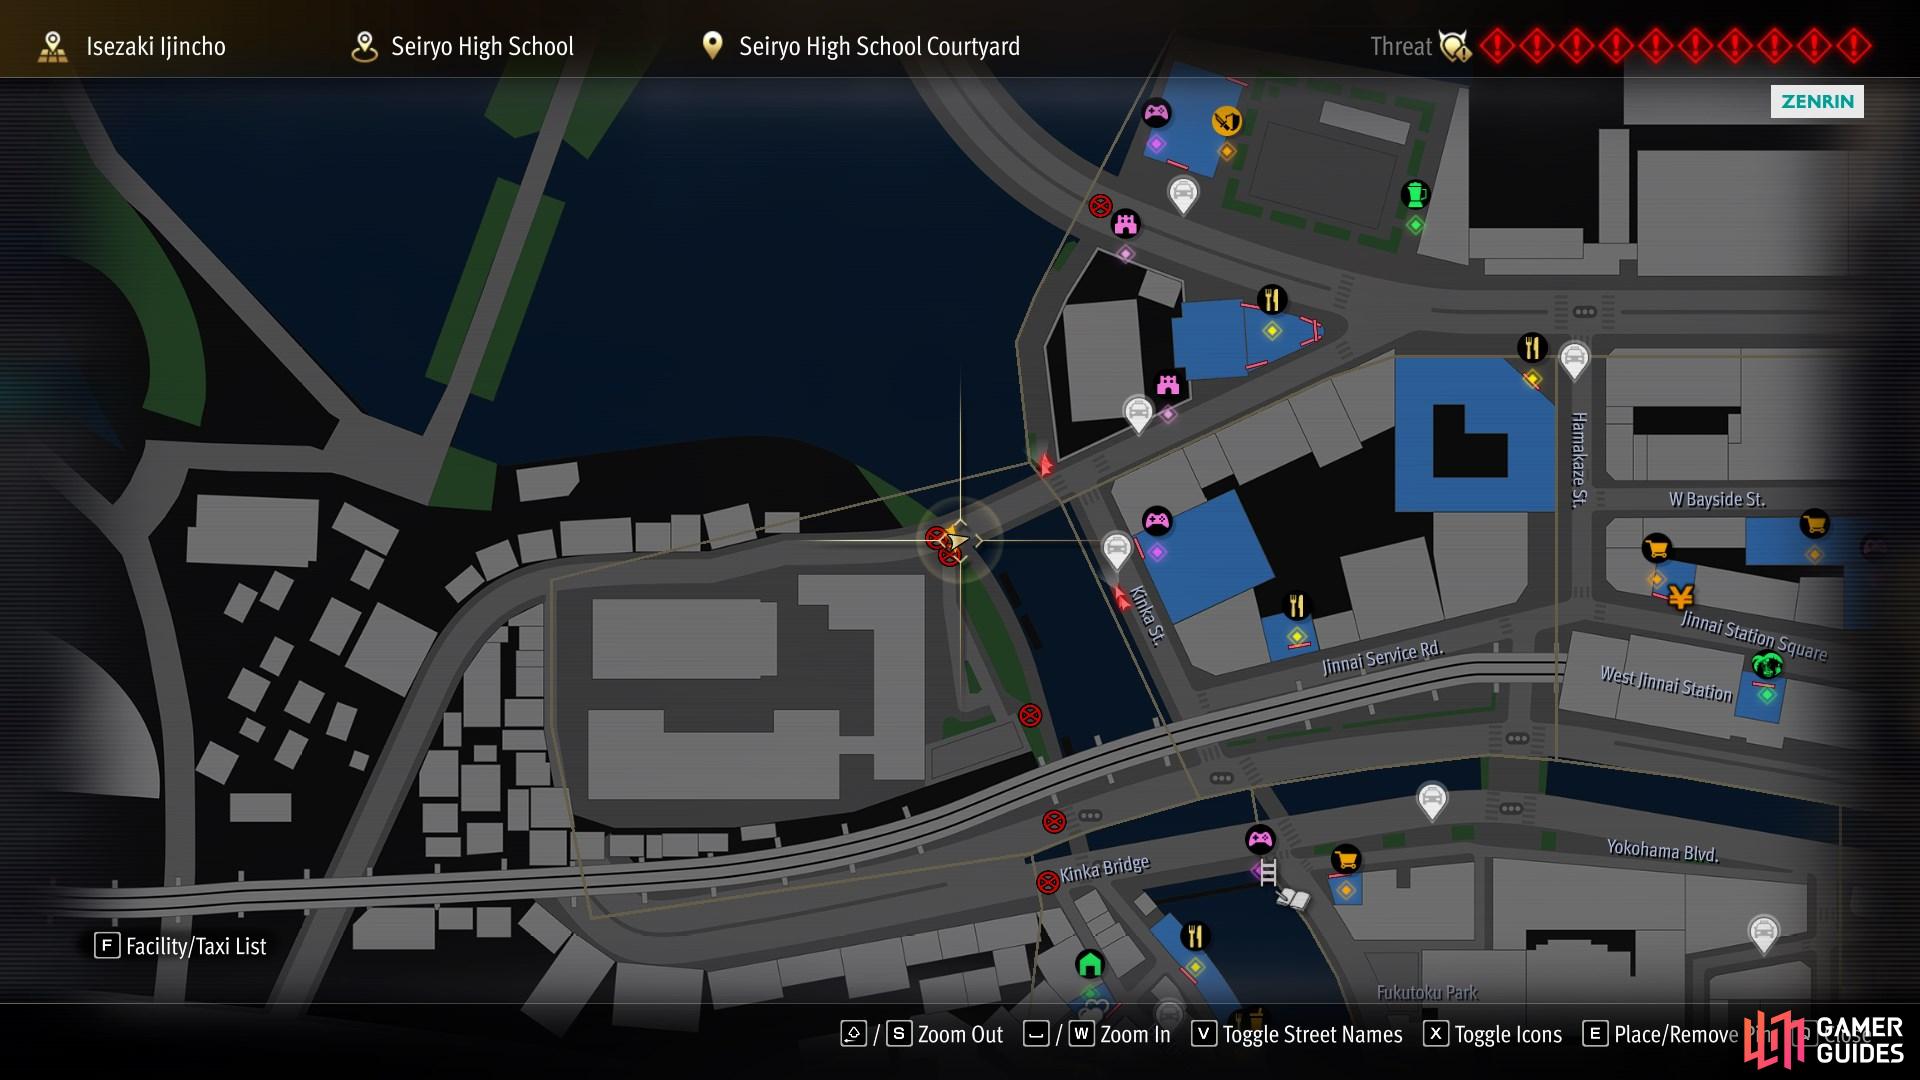The image size is (1920, 1080).
Task: Select the green globe icon near West Jinnai Station
Action: click(1767, 664)
